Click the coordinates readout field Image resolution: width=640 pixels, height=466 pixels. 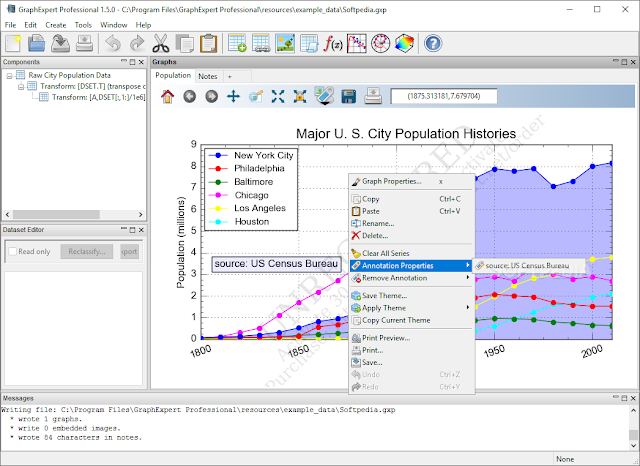click(x=444, y=96)
